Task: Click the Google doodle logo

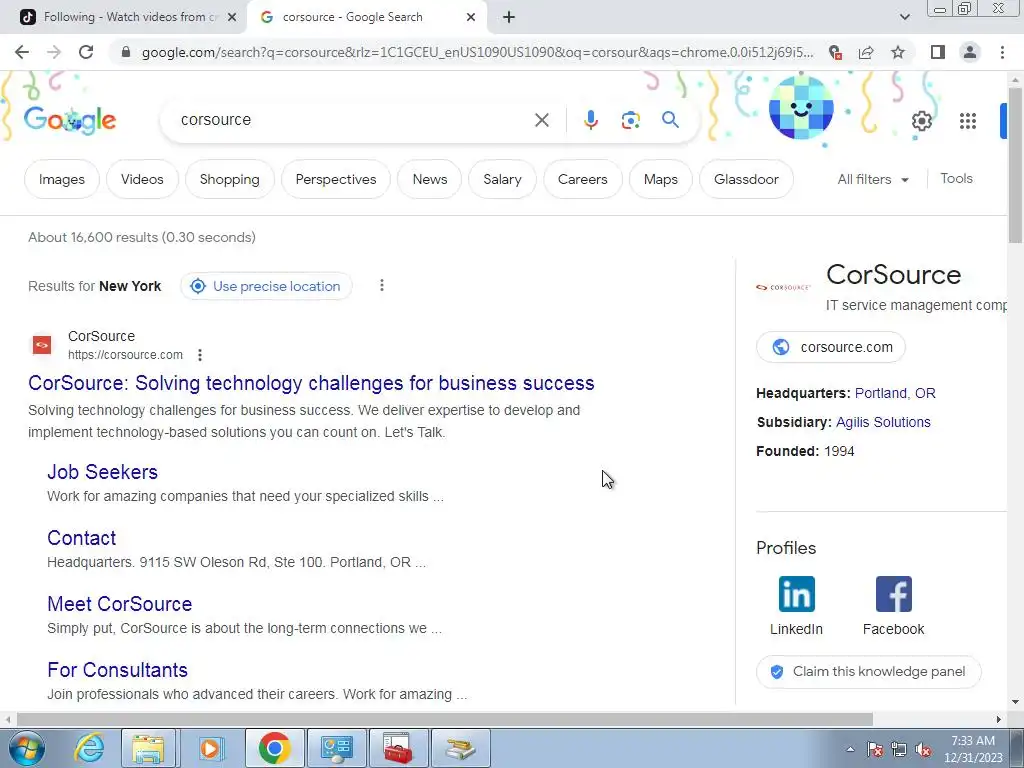Action: tap(70, 121)
